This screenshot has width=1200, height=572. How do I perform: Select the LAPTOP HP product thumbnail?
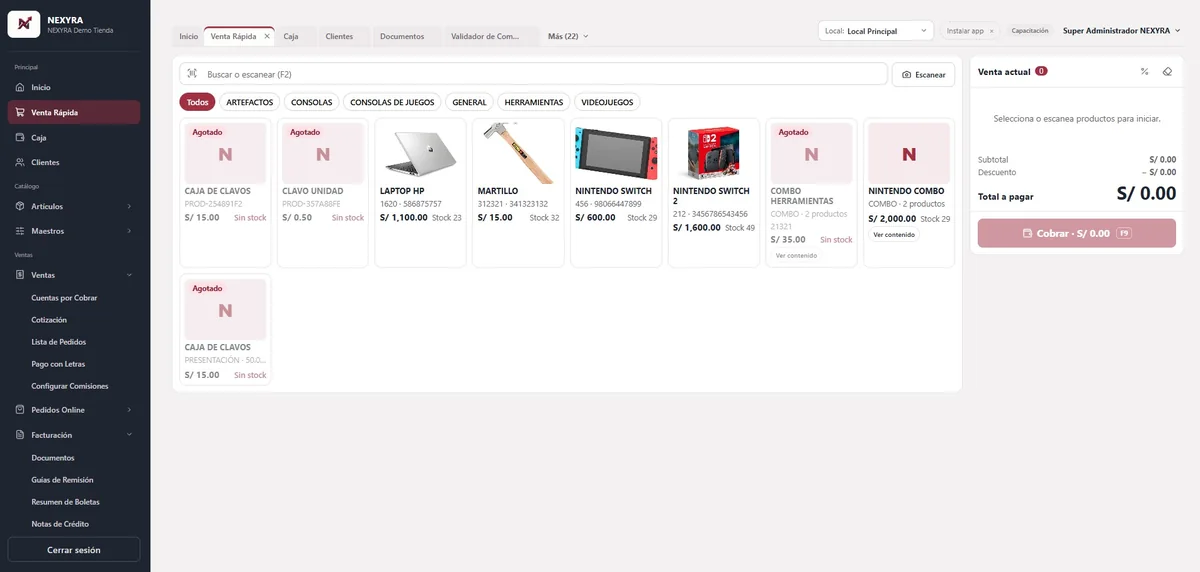pyautogui.click(x=420, y=153)
